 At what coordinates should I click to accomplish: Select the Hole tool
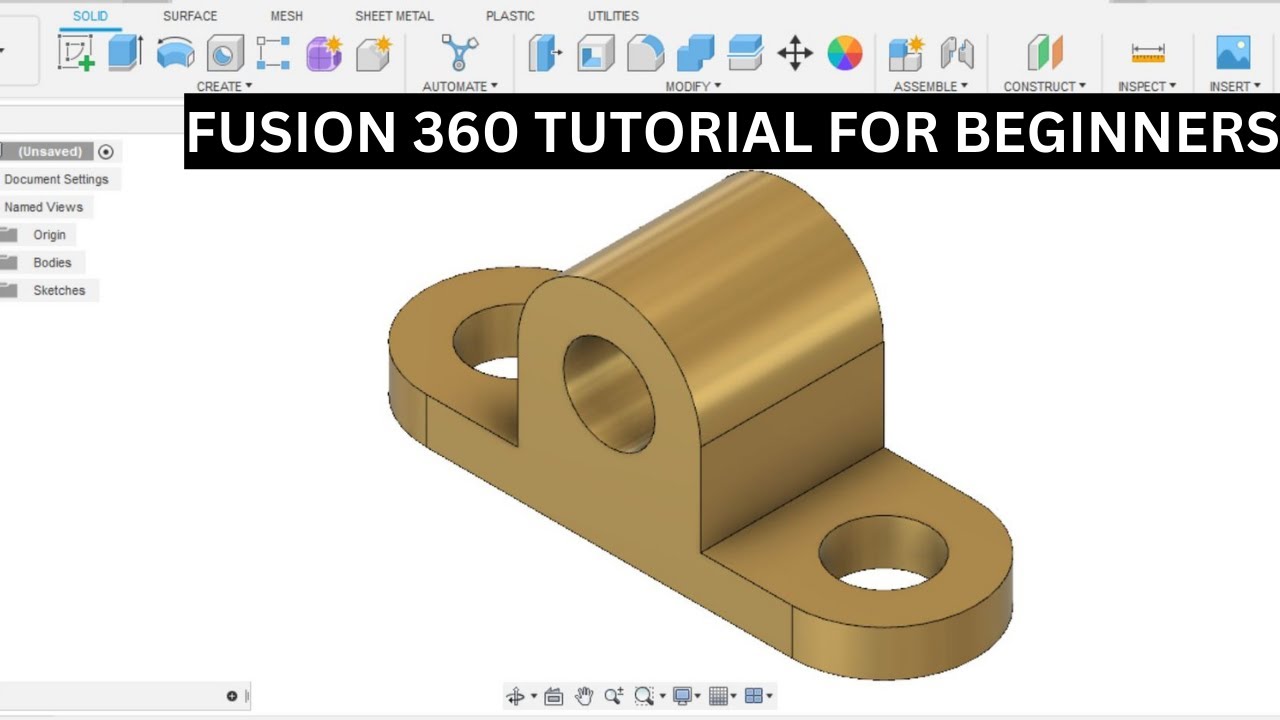tap(225, 53)
